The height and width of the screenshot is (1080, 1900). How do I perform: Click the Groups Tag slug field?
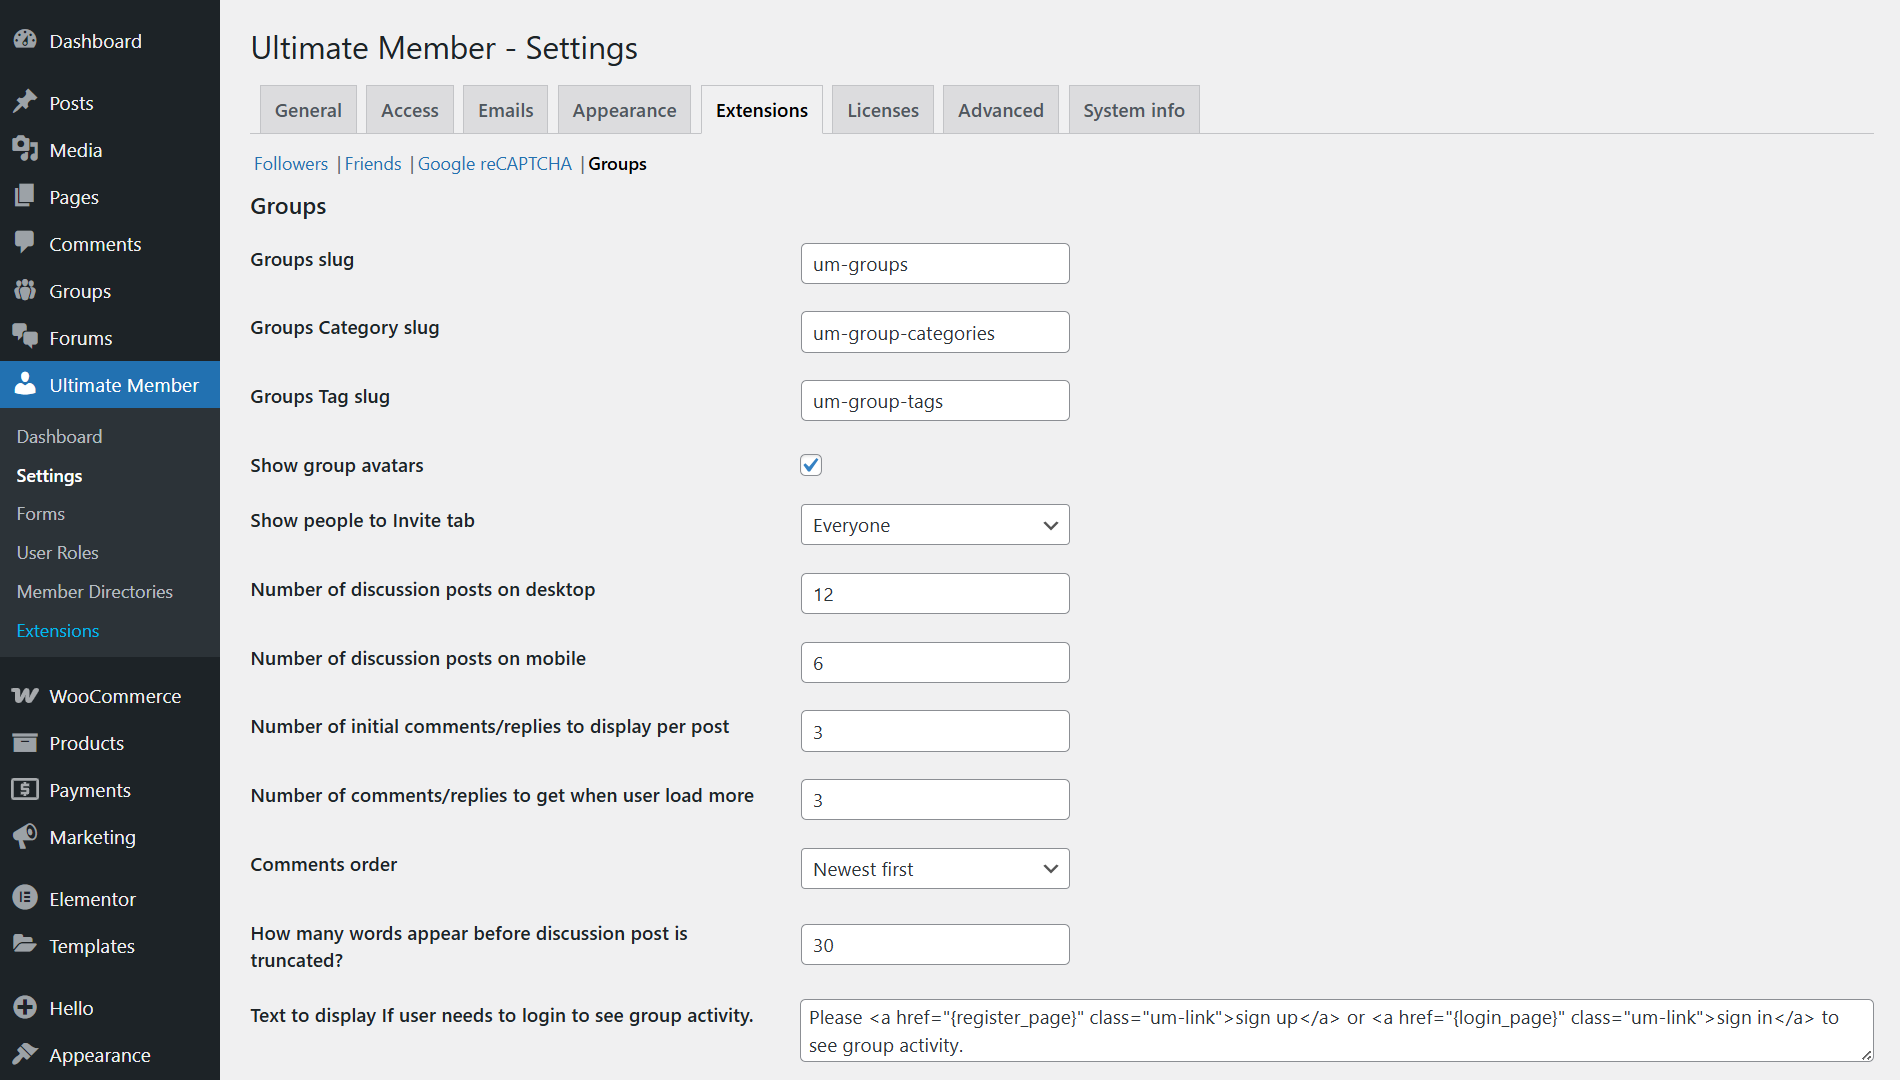coord(935,401)
